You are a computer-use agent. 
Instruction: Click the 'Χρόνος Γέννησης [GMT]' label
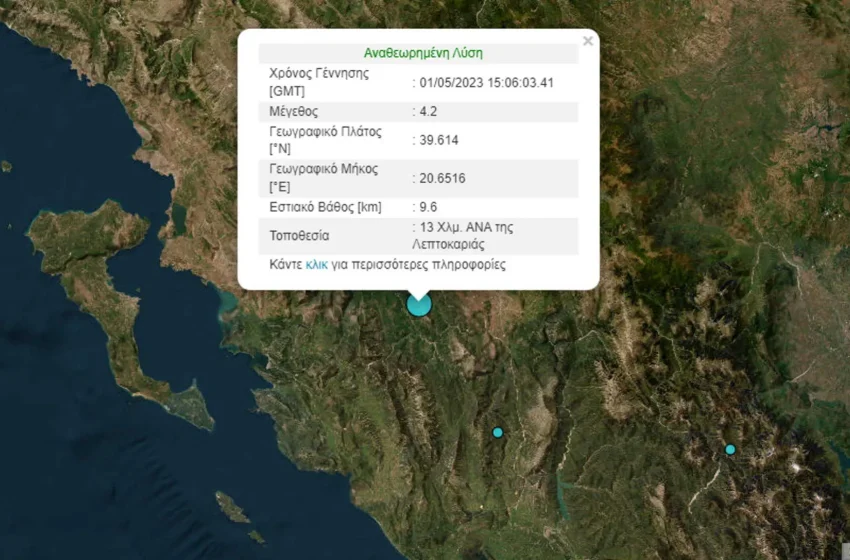point(319,81)
